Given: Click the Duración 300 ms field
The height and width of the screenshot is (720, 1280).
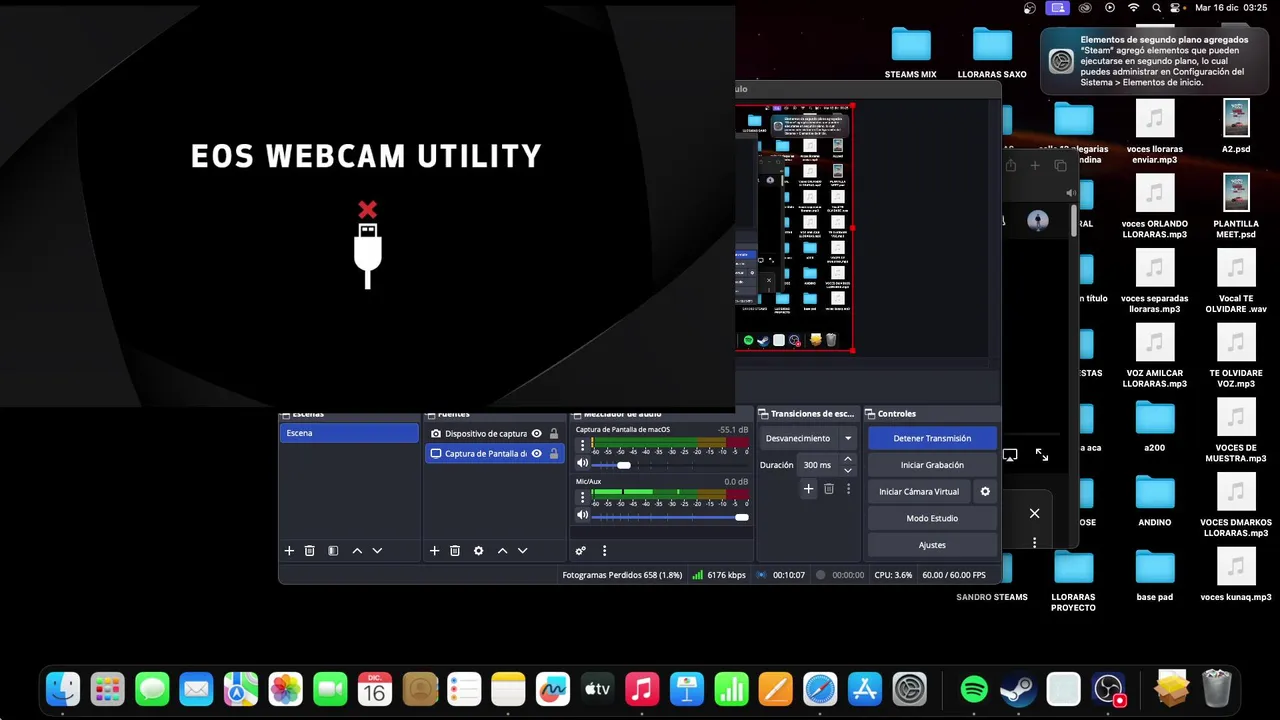Looking at the screenshot, I should (x=819, y=465).
